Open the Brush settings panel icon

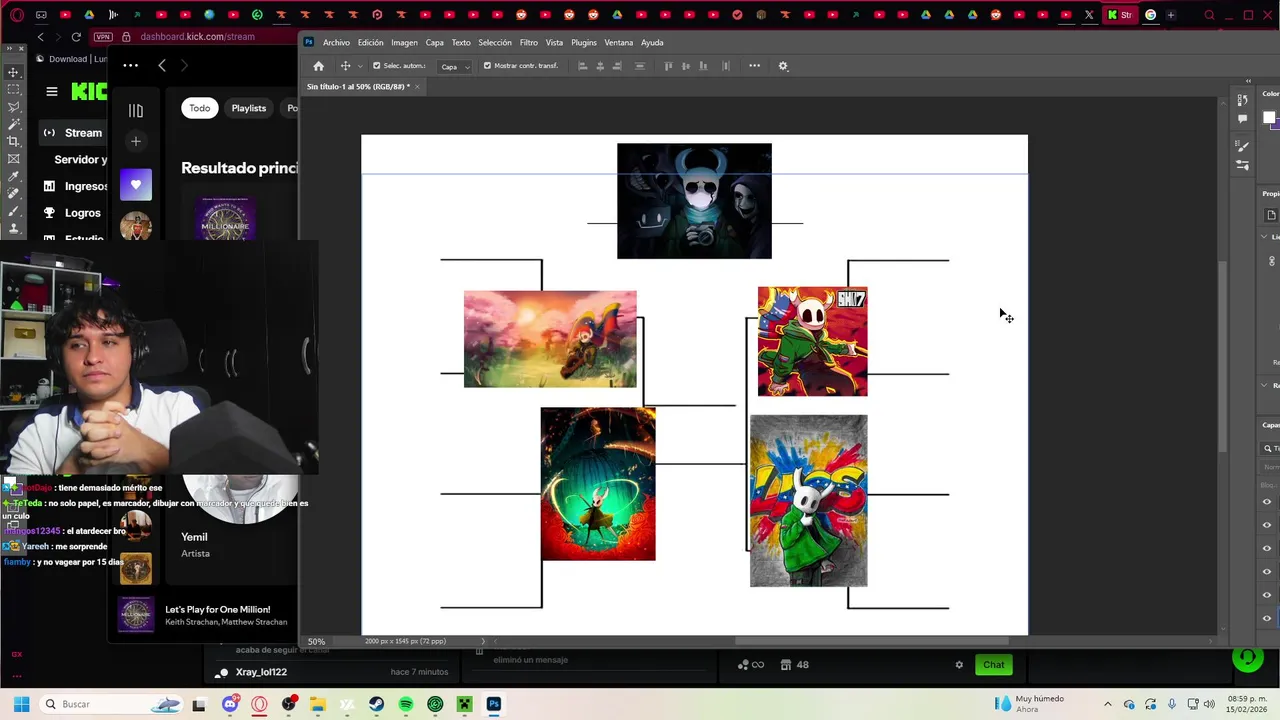(1242, 147)
